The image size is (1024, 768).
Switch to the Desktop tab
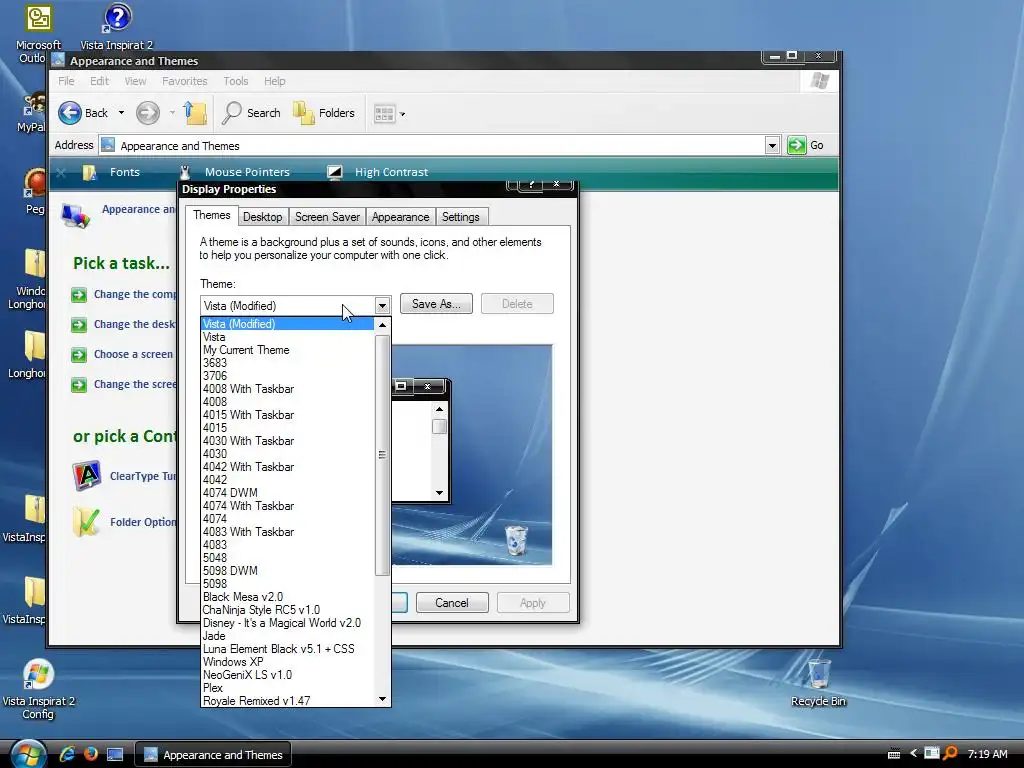[x=263, y=217]
